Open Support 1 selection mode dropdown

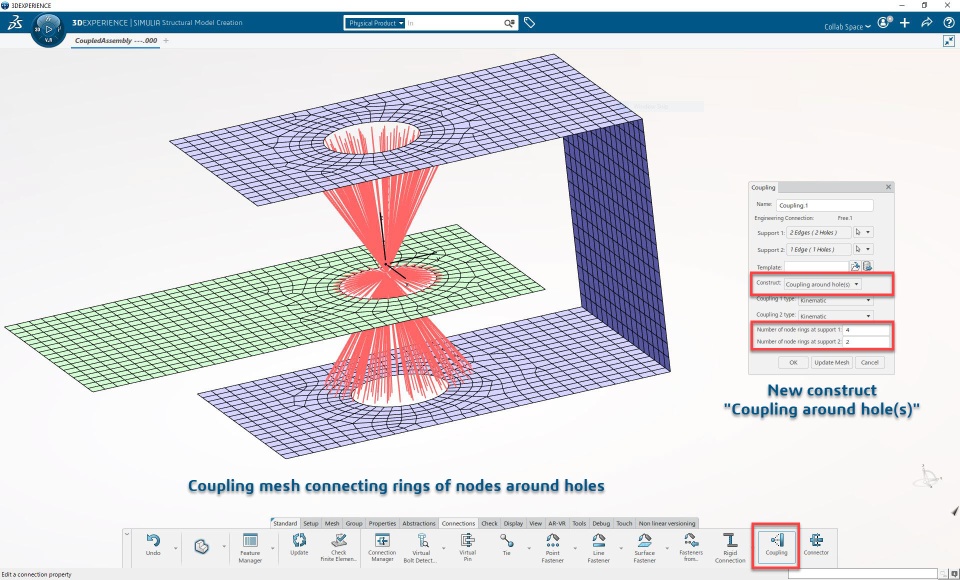(x=863, y=232)
